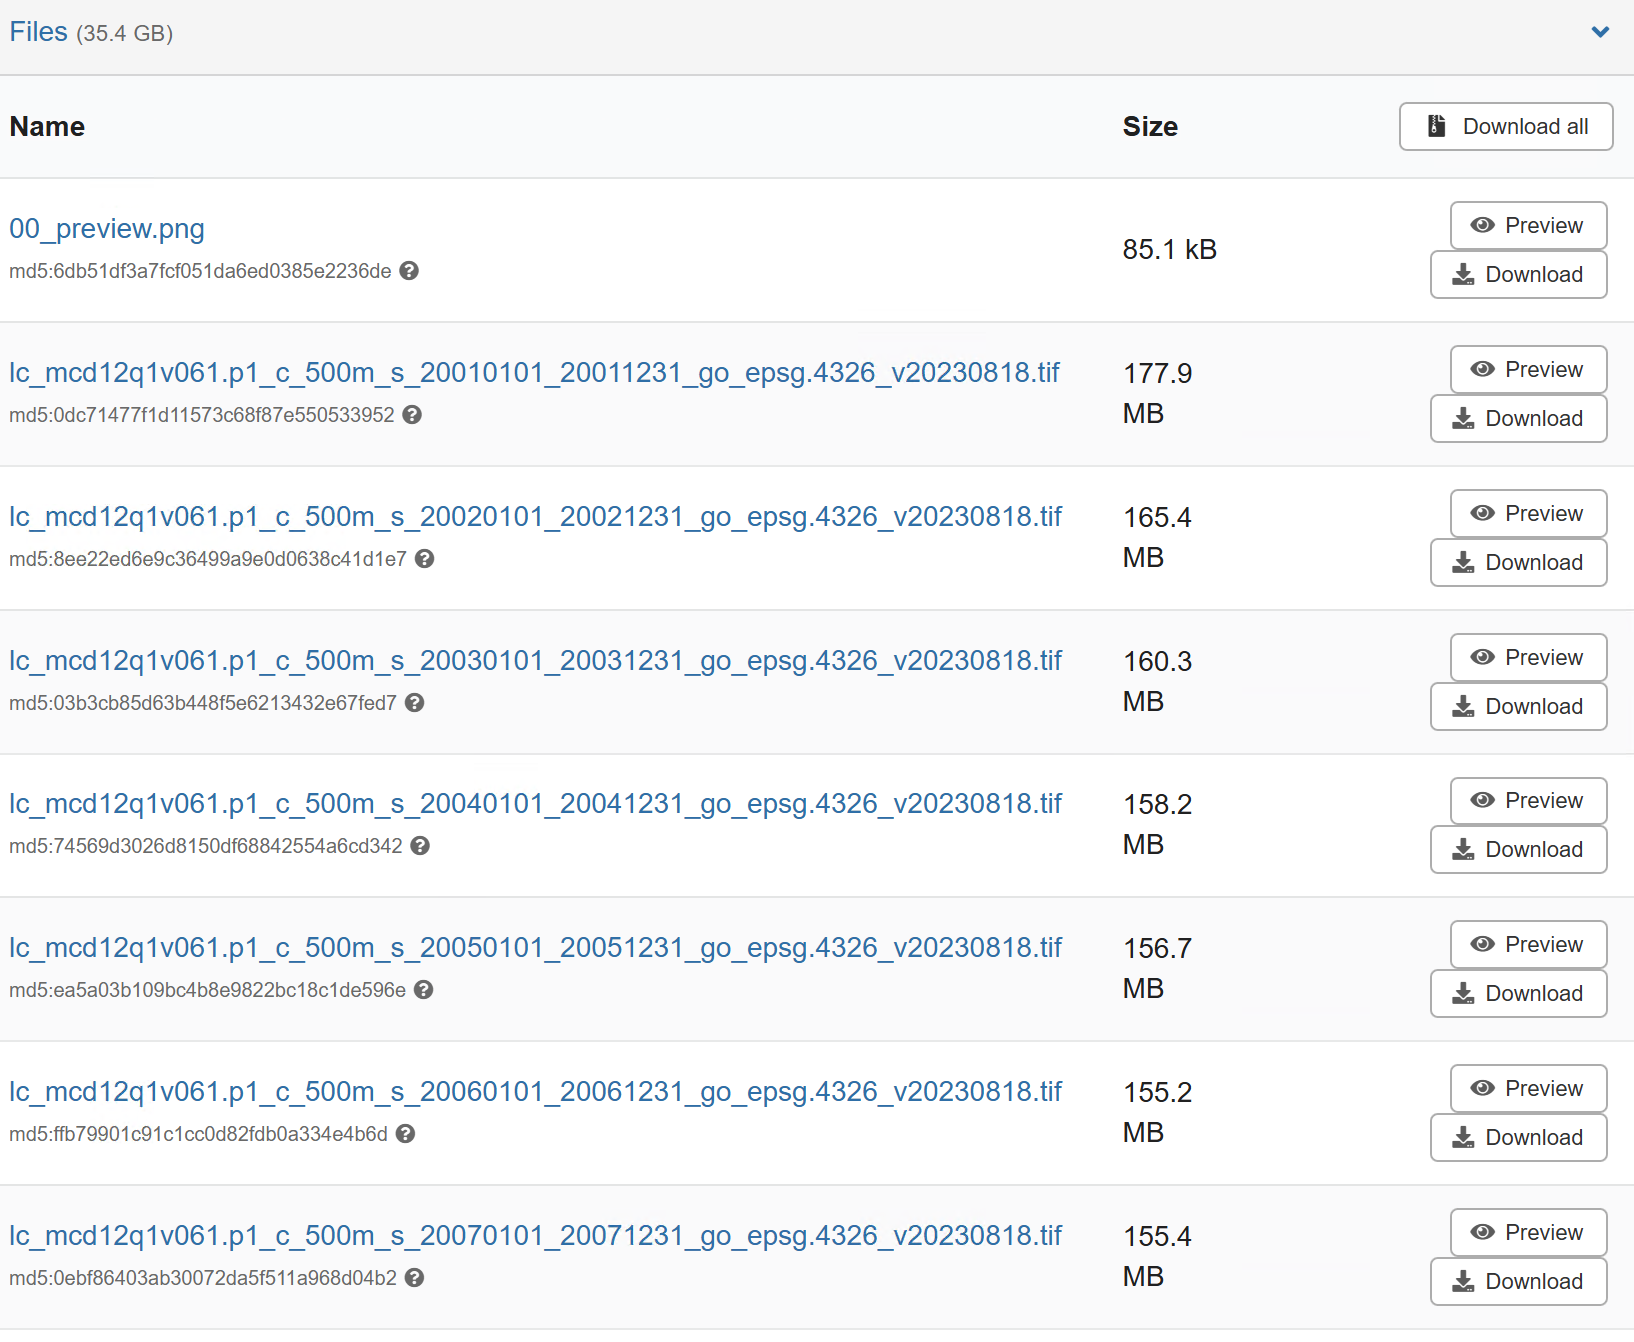Preview the 2004 land cover tif
This screenshot has height=1342, width=1634.
pos(1528,801)
